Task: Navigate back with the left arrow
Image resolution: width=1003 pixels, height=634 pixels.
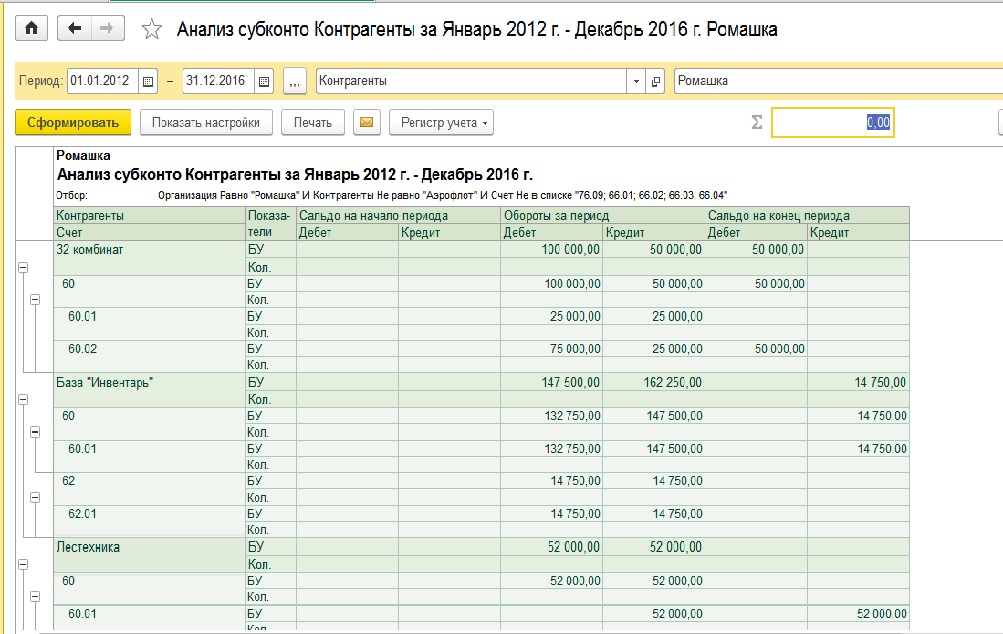Action: (x=74, y=28)
